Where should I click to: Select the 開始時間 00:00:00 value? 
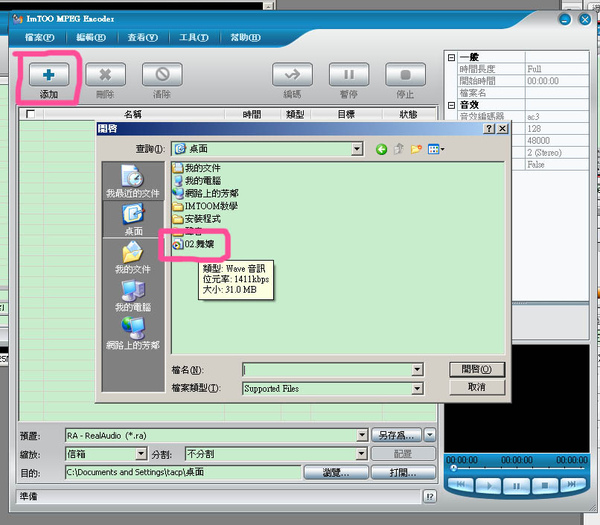tap(557, 81)
